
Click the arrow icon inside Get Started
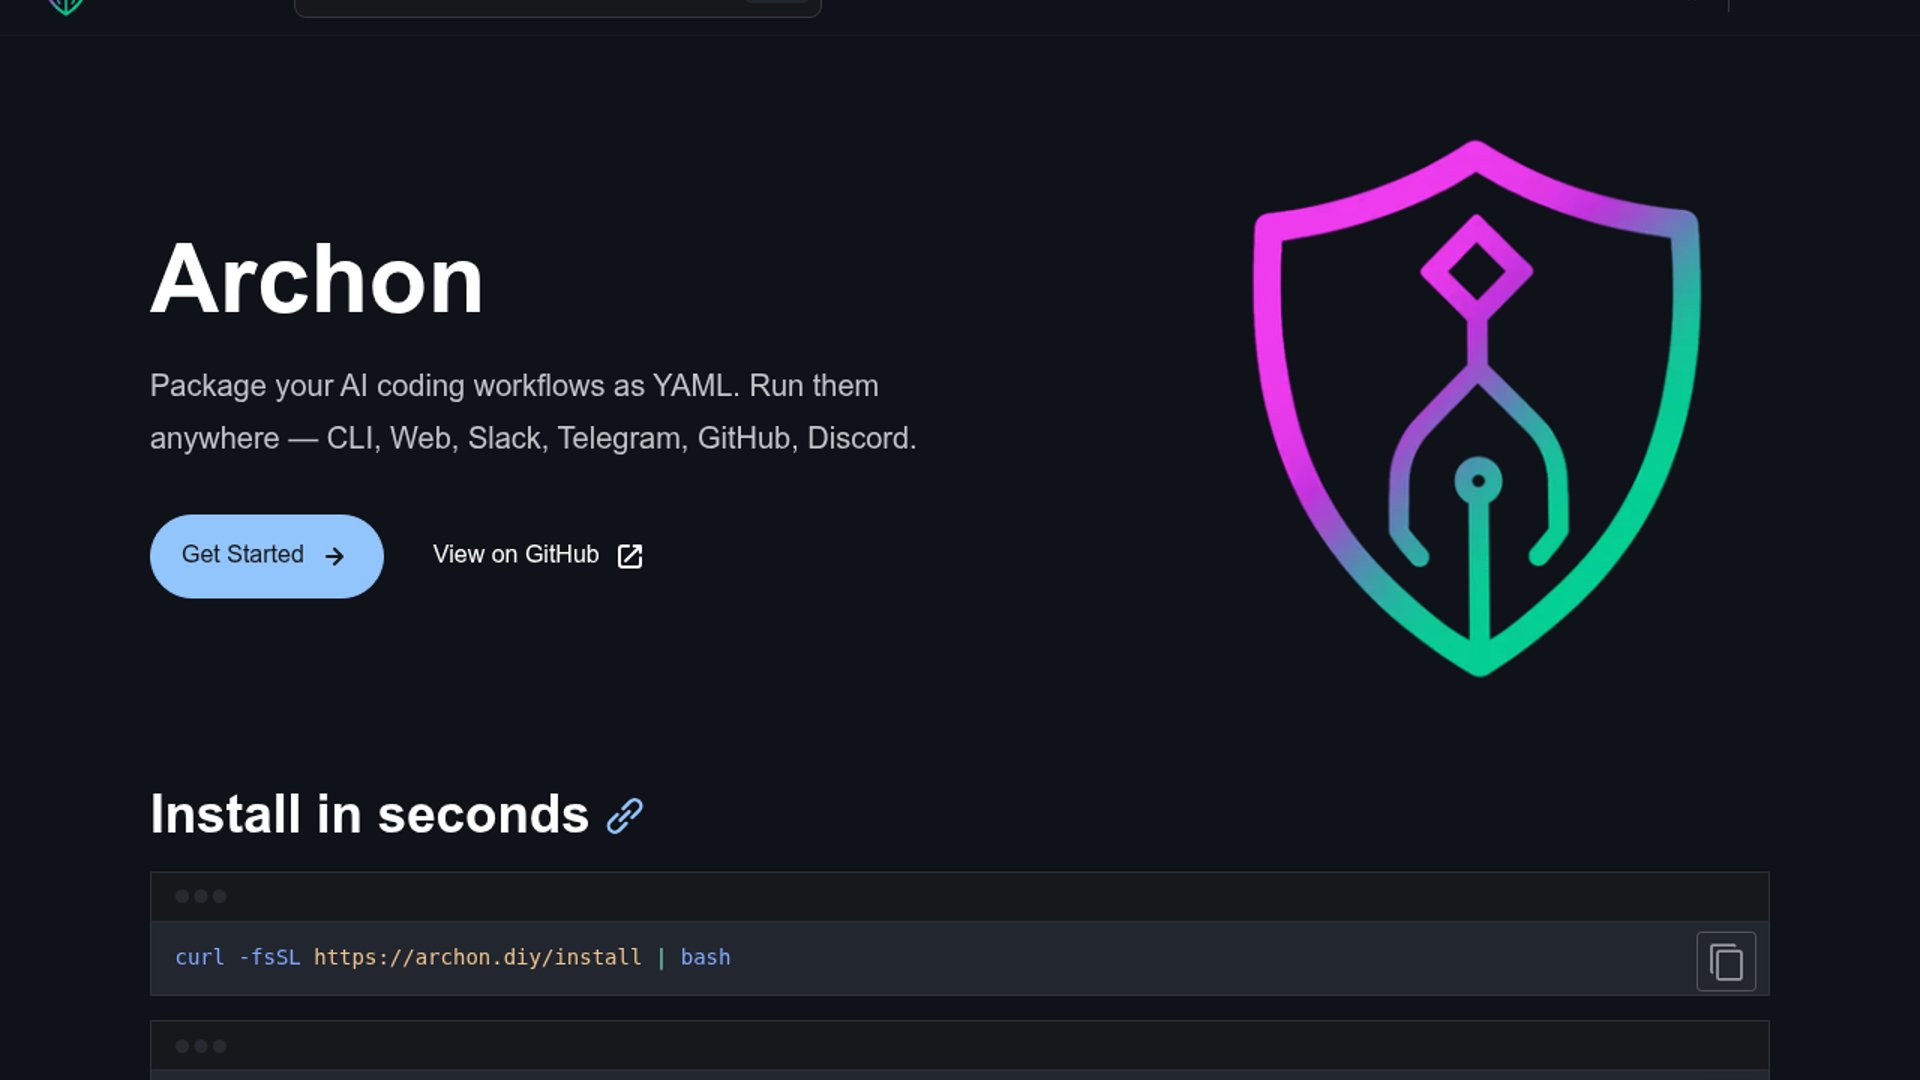[x=335, y=557]
